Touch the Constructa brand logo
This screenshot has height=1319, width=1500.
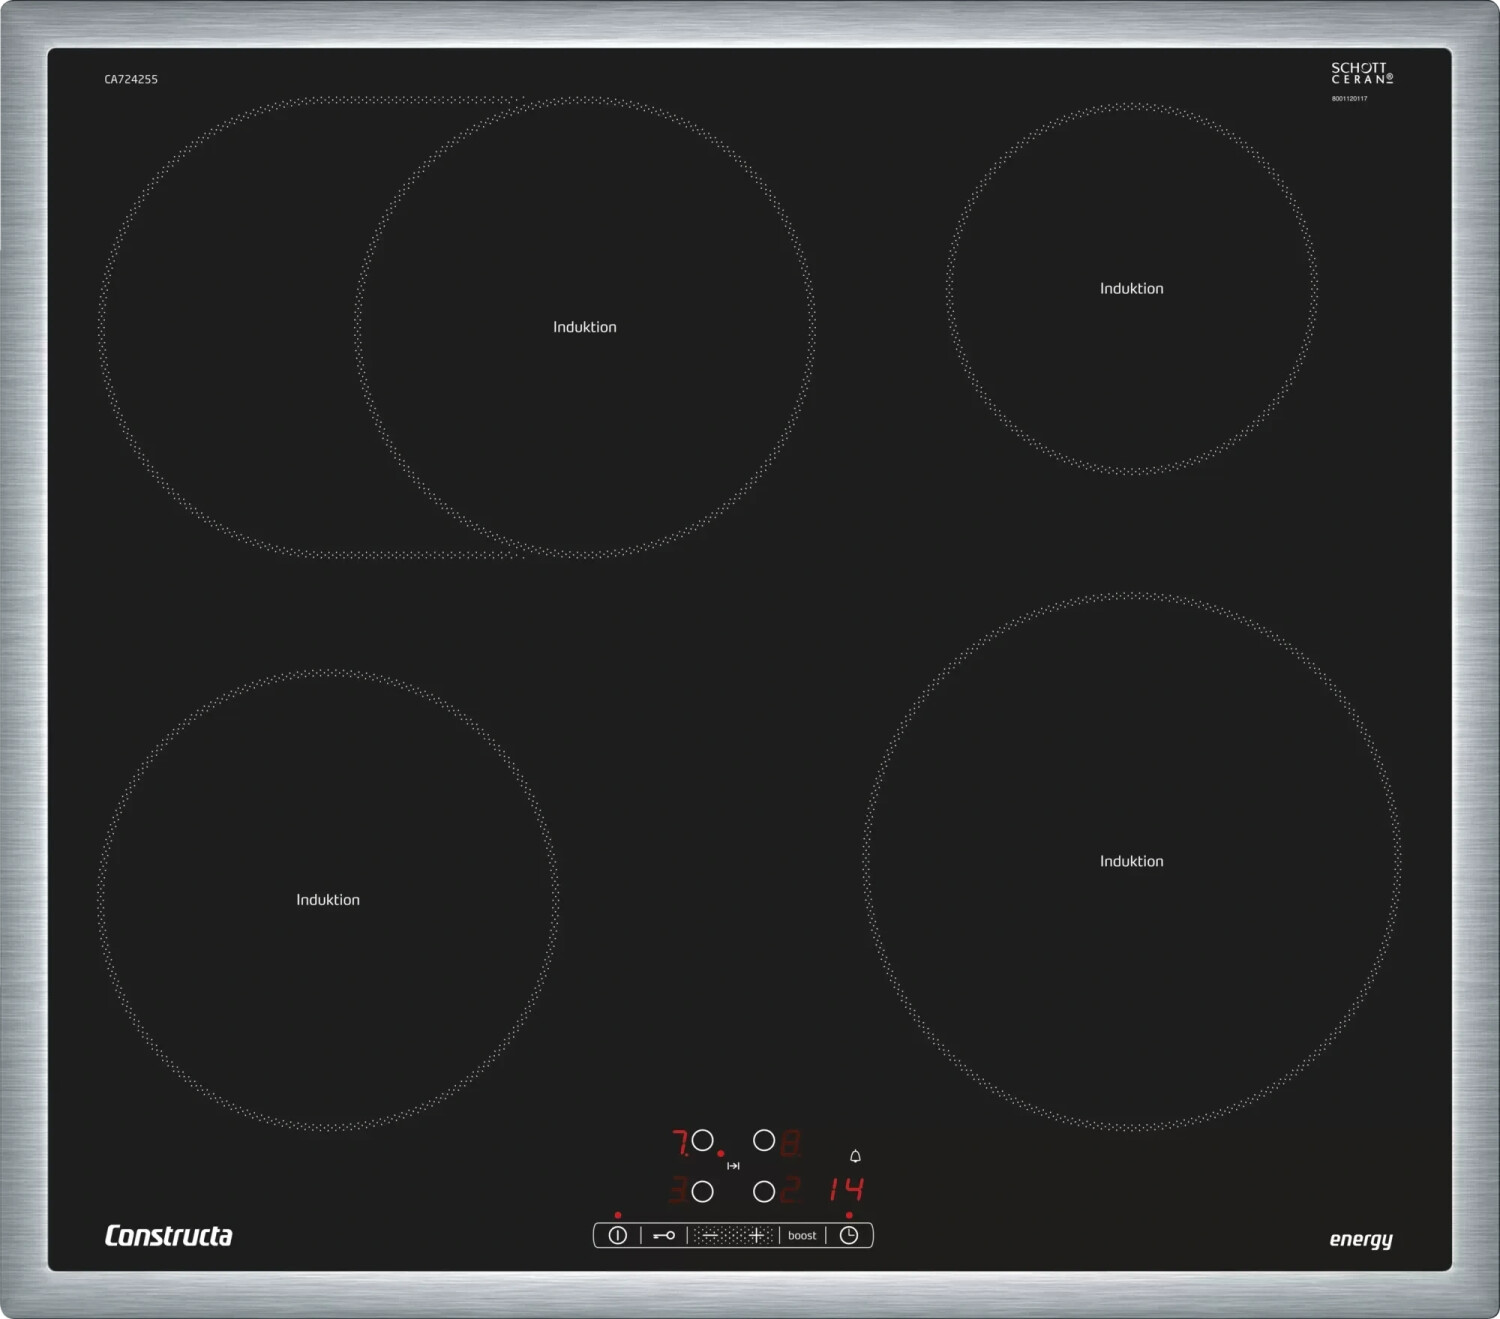[x=168, y=1236]
